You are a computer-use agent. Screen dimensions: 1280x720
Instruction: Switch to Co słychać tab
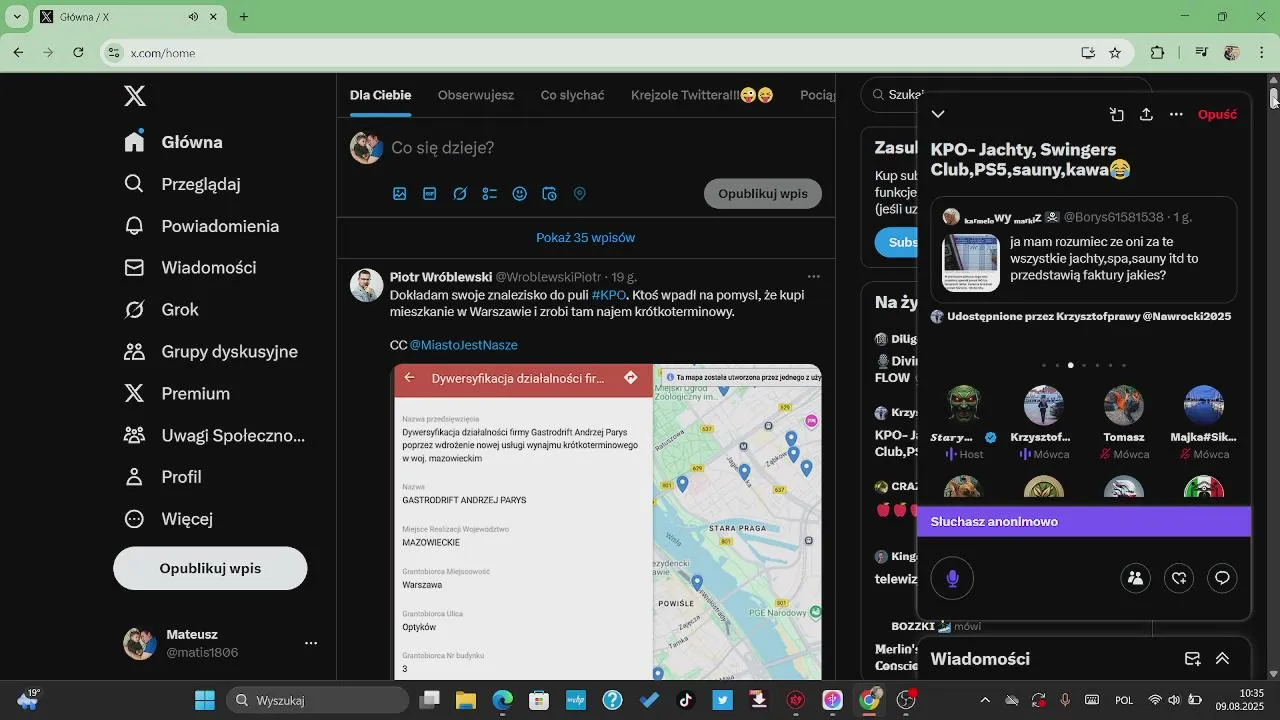tap(573, 95)
